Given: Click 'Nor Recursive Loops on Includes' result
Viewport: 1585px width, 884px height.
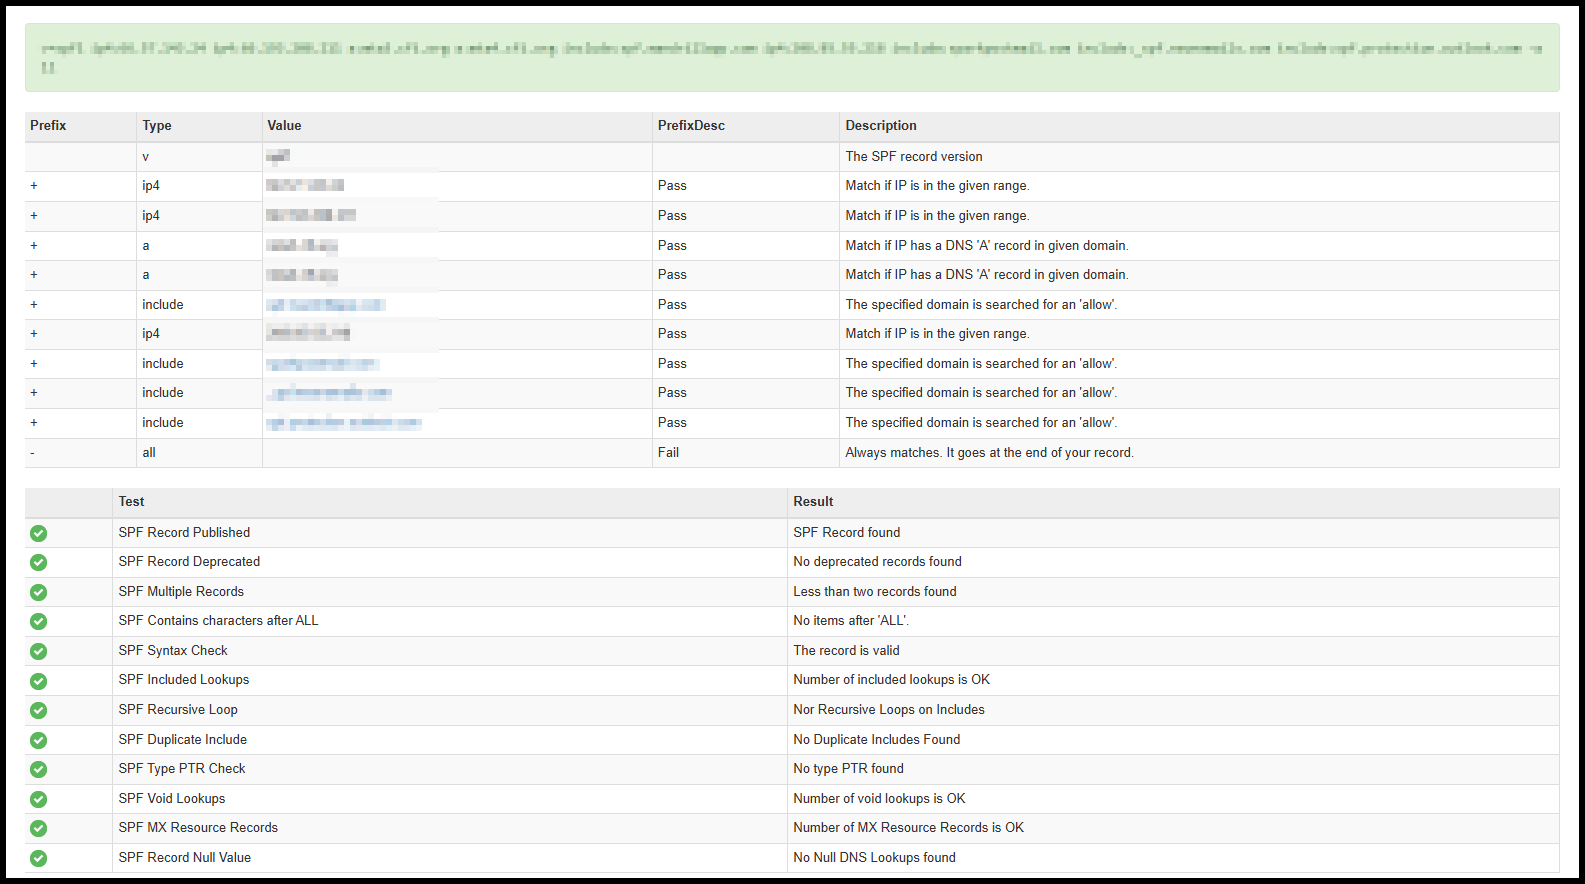Looking at the screenshot, I should (889, 709).
